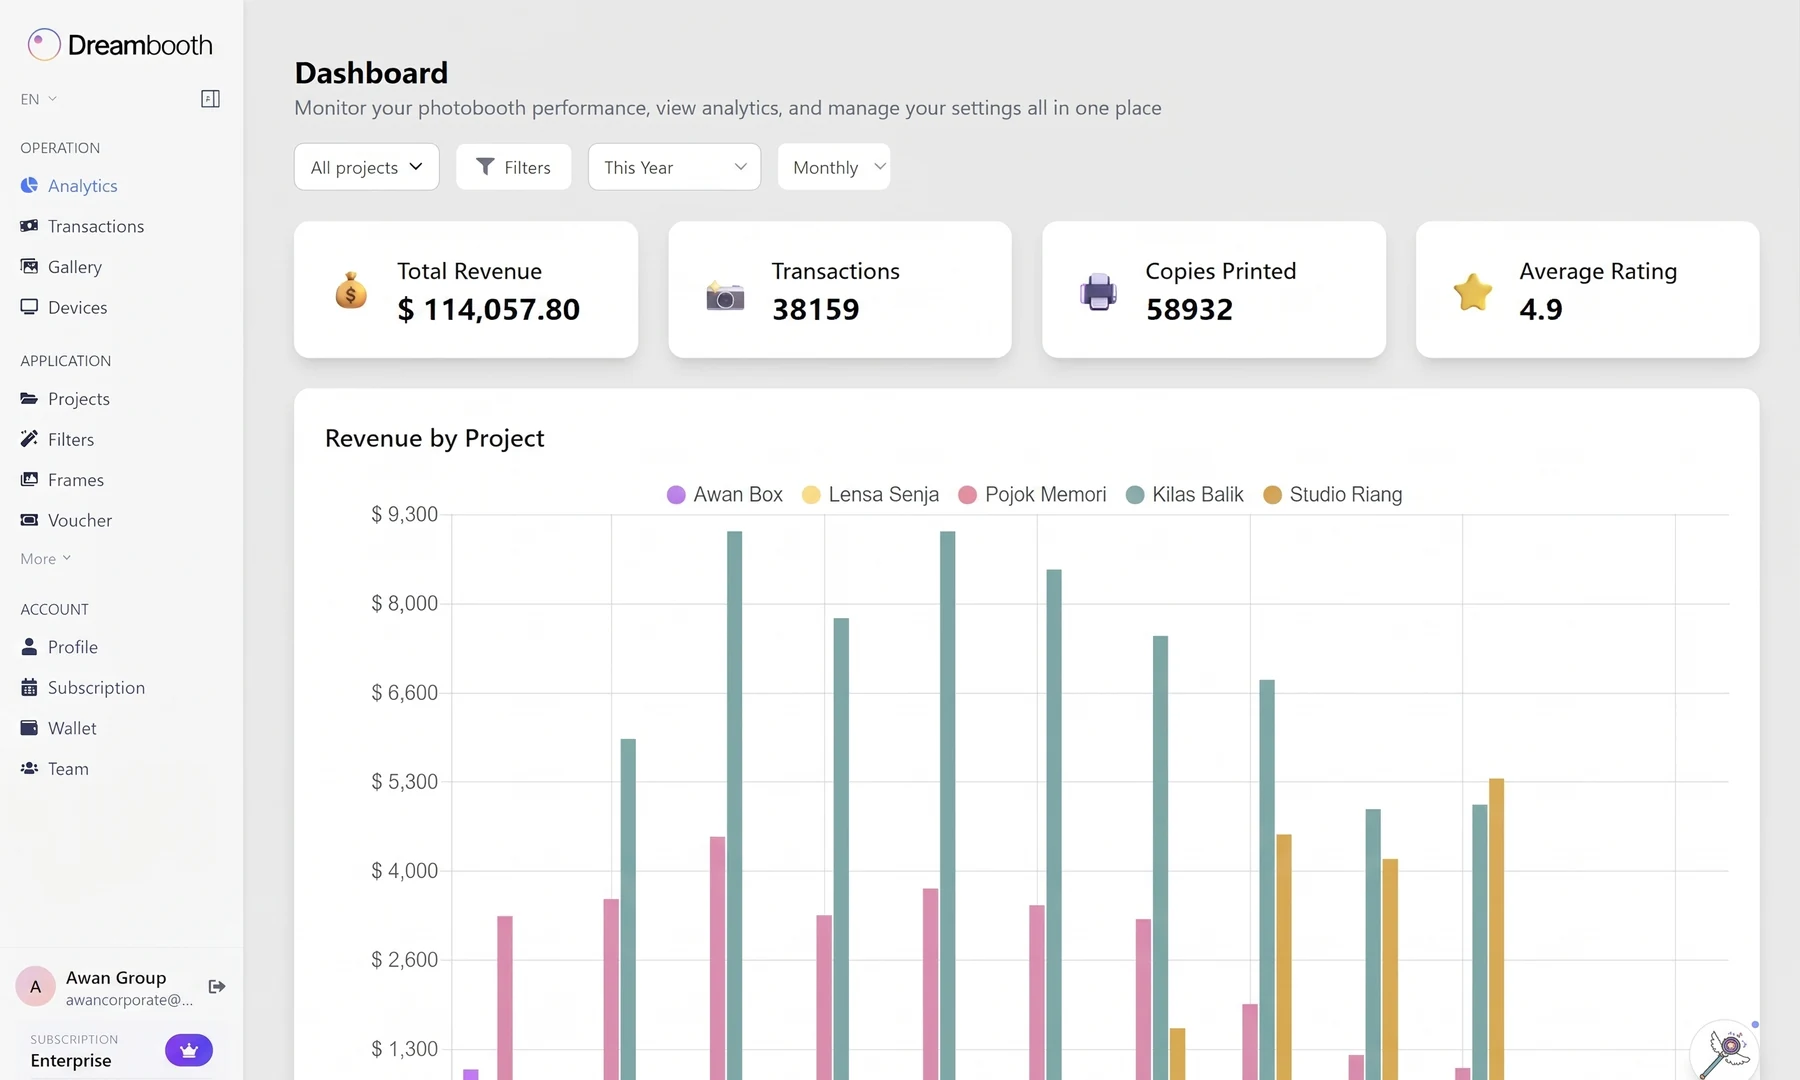Toggle Studio Riang legend entry
Viewport: 1800px width, 1080px height.
pos(1333,495)
